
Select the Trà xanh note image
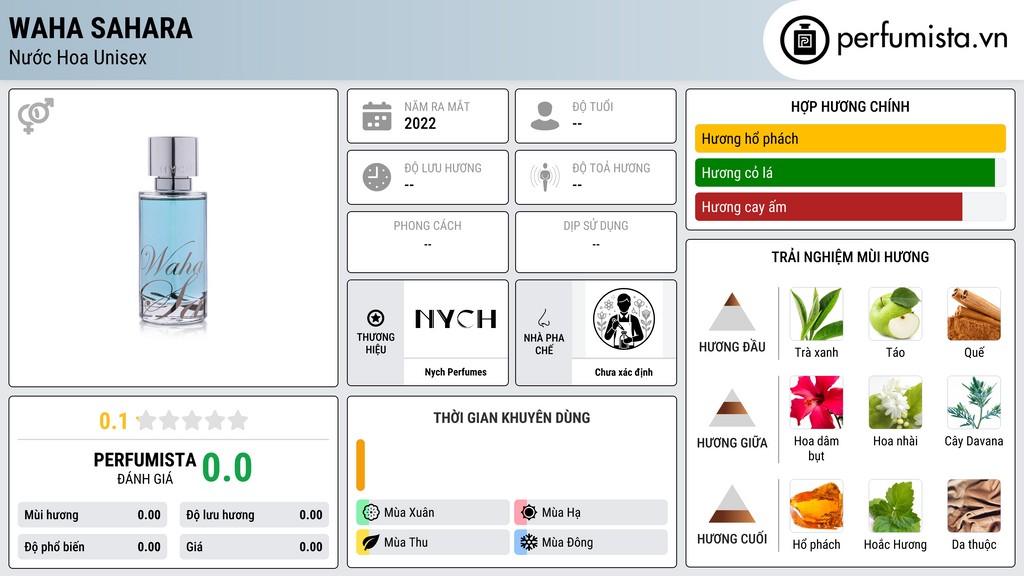tap(816, 314)
